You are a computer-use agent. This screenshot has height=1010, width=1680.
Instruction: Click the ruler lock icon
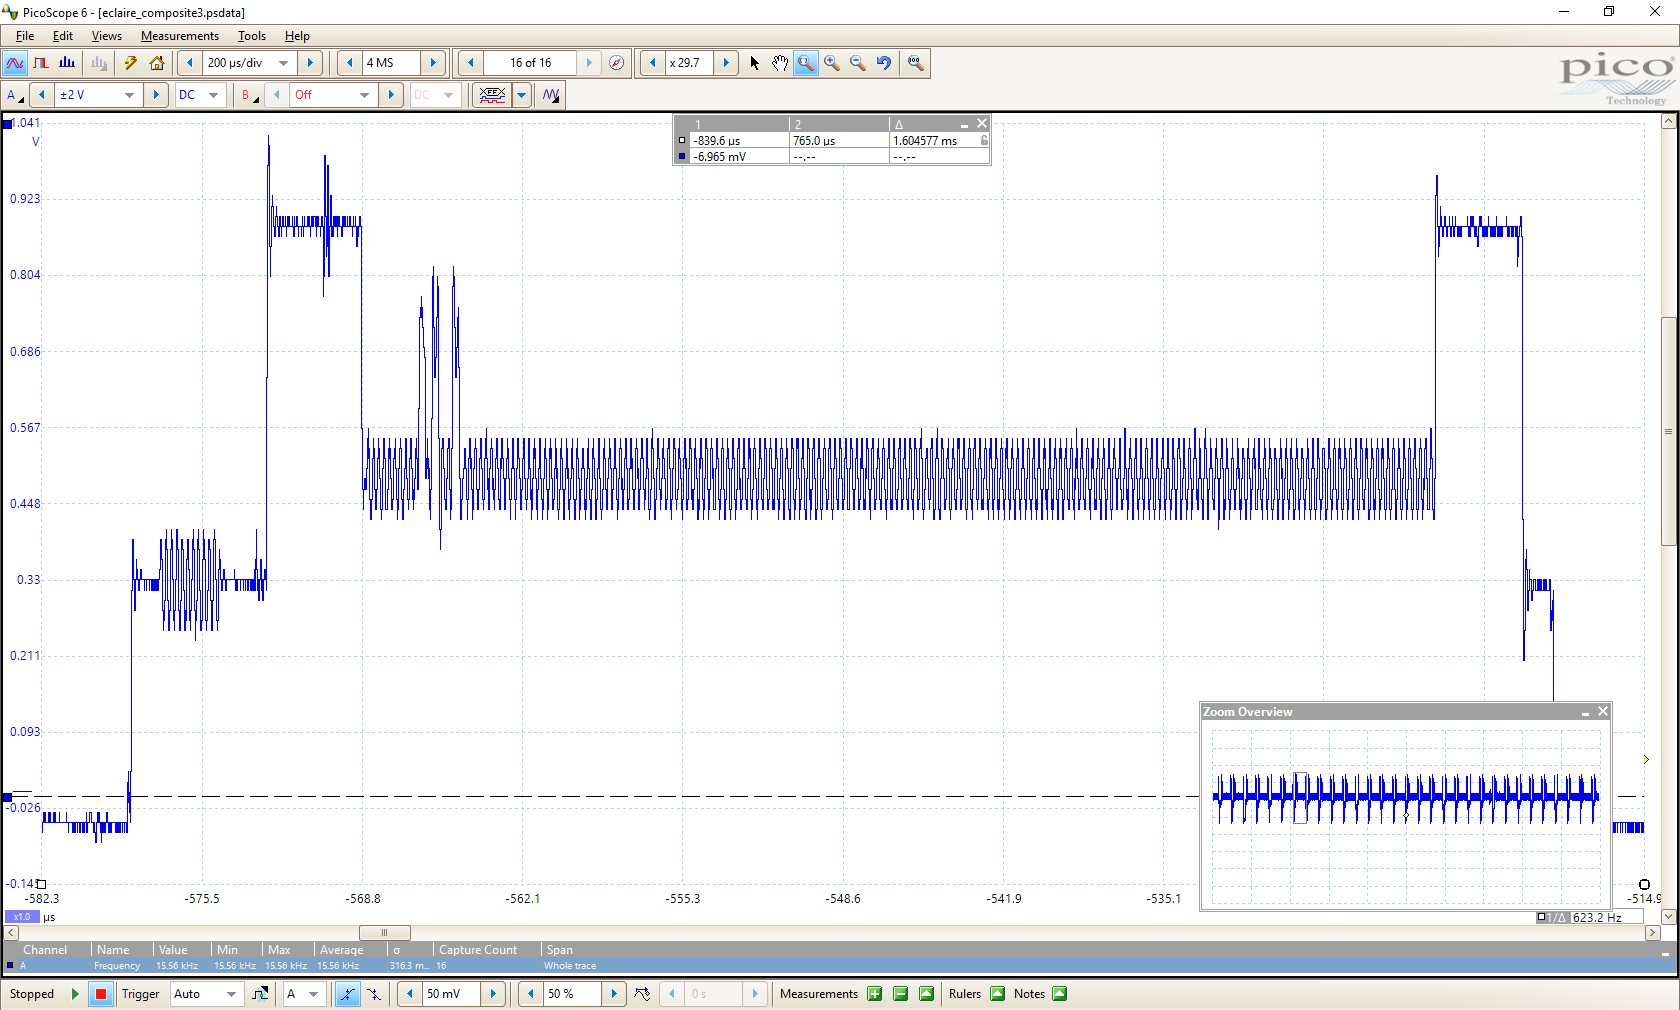(x=984, y=141)
